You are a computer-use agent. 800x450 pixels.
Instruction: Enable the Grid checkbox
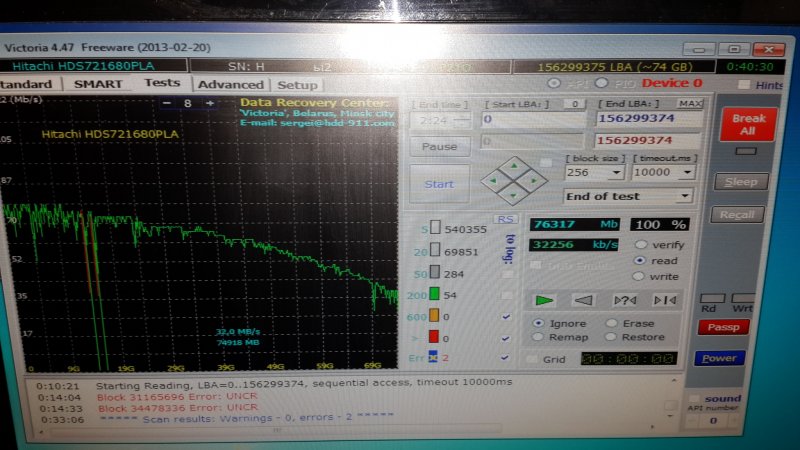click(533, 358)
